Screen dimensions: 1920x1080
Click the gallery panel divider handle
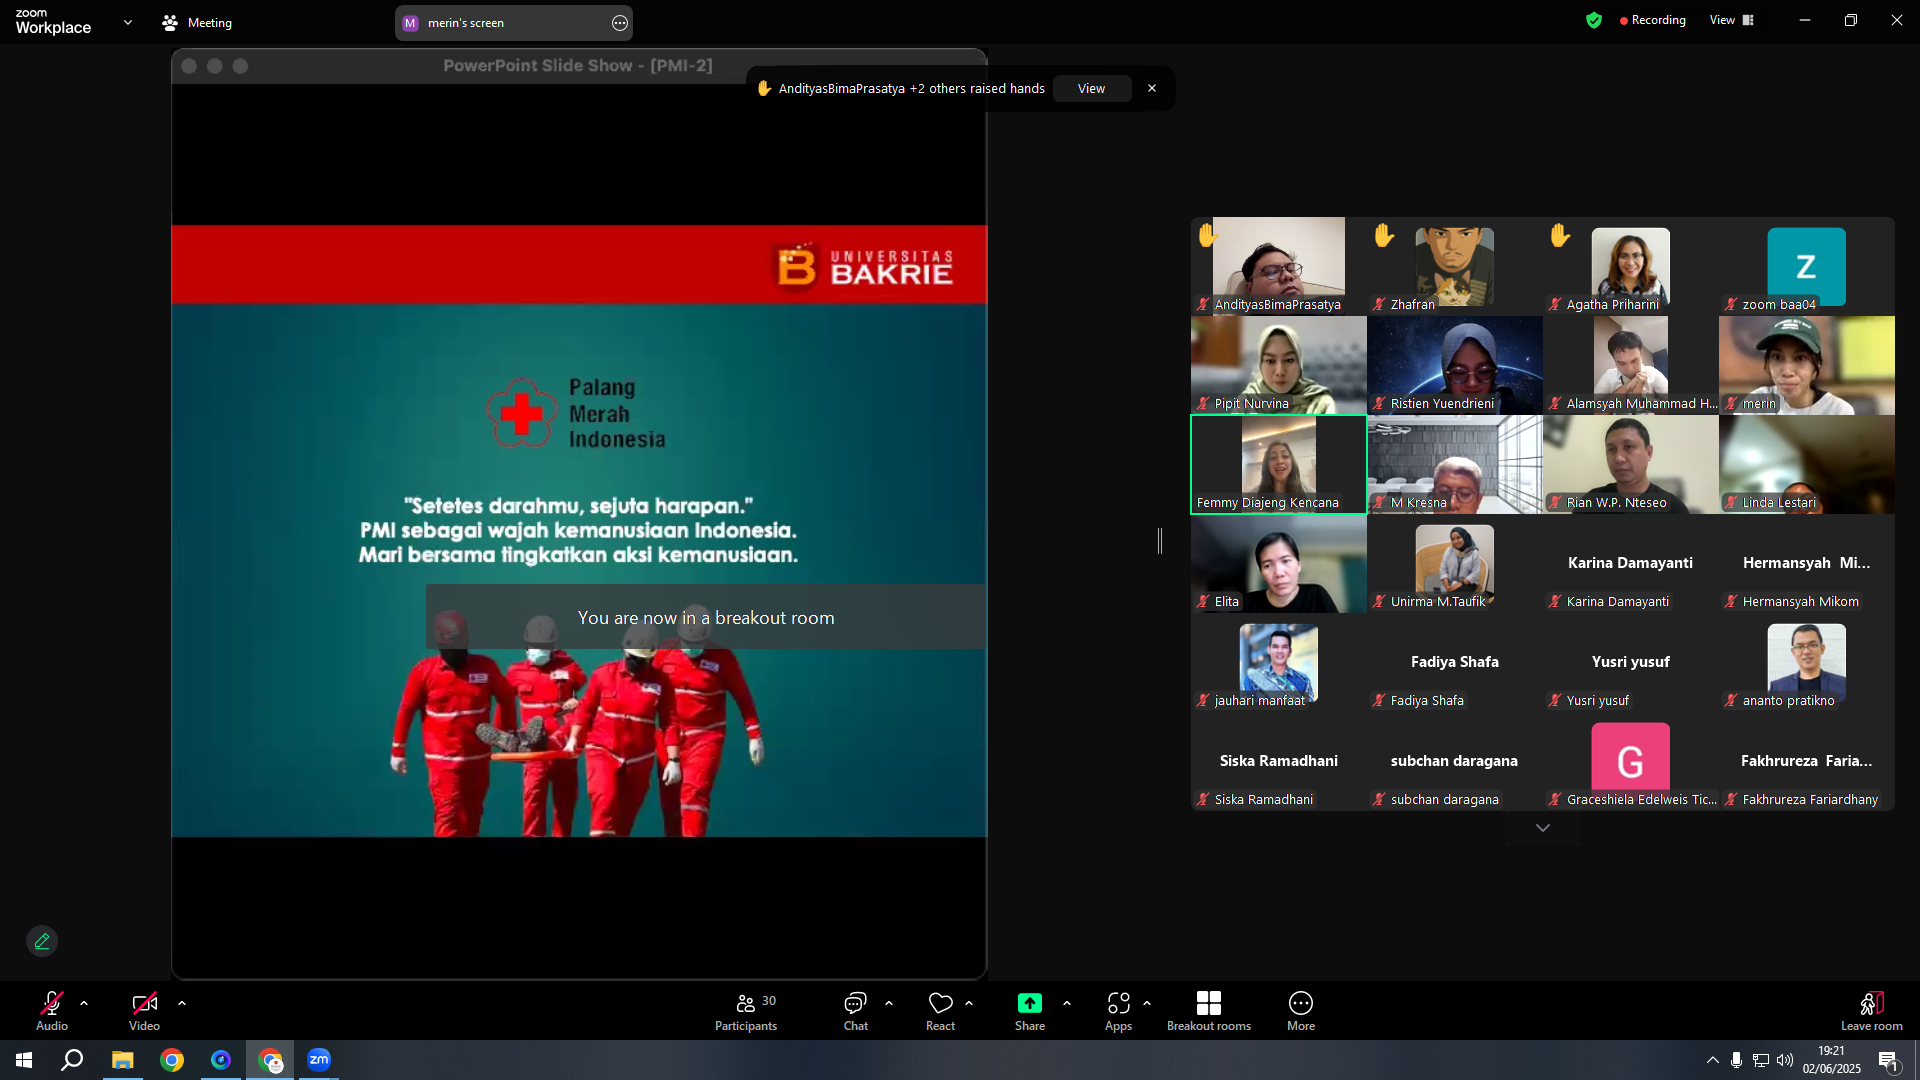pos(1160,541)
